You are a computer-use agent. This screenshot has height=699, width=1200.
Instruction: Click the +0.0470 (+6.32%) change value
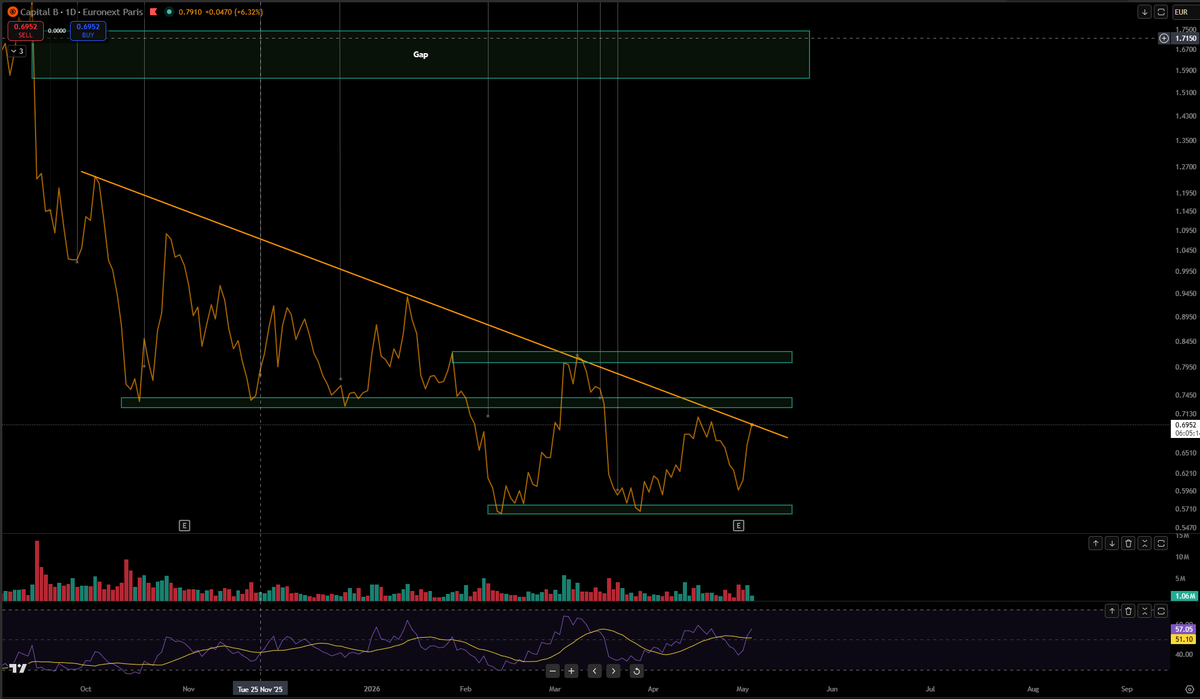click(x=235, y=12)
